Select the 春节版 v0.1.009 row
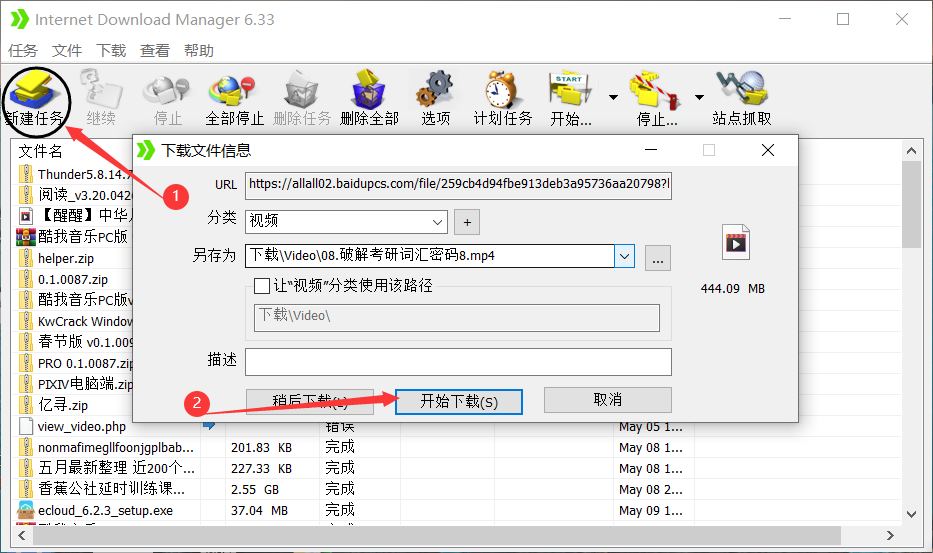Screen dimensions: 933x553 click(x=74, y=342)
